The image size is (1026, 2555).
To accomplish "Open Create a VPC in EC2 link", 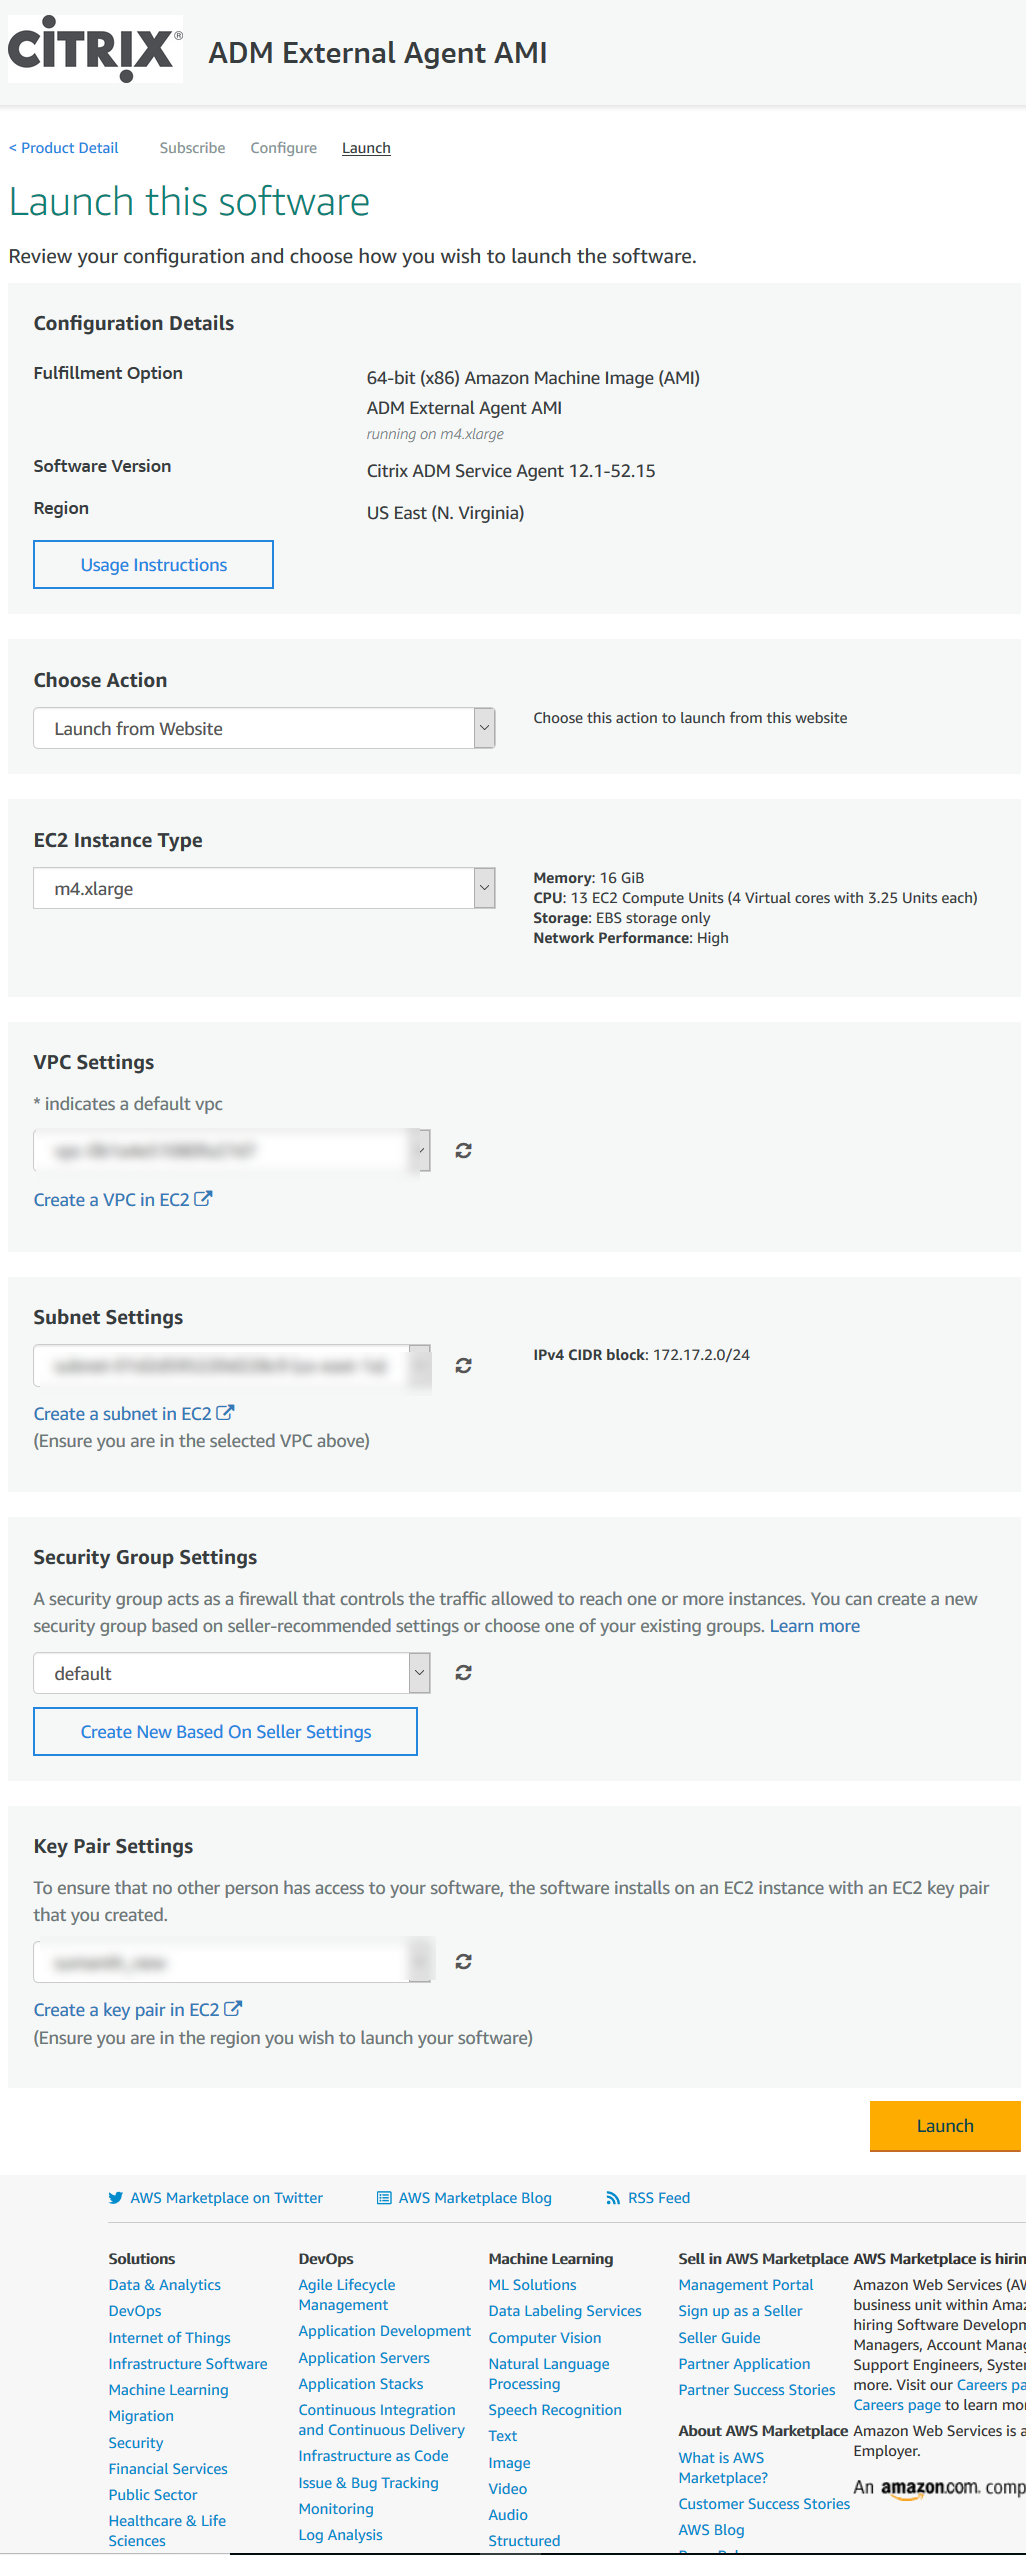I will (x=123, y=1200).
